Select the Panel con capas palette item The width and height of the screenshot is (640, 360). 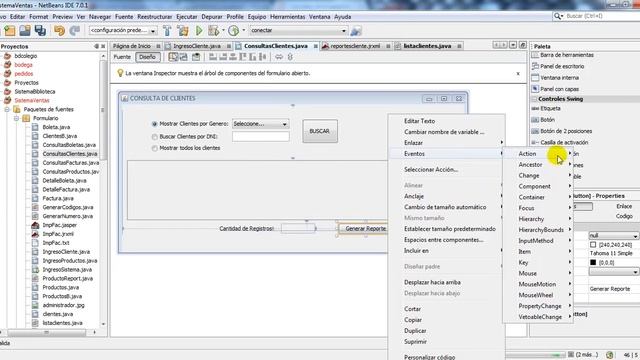pyautogui.click(x=559, y=89)
